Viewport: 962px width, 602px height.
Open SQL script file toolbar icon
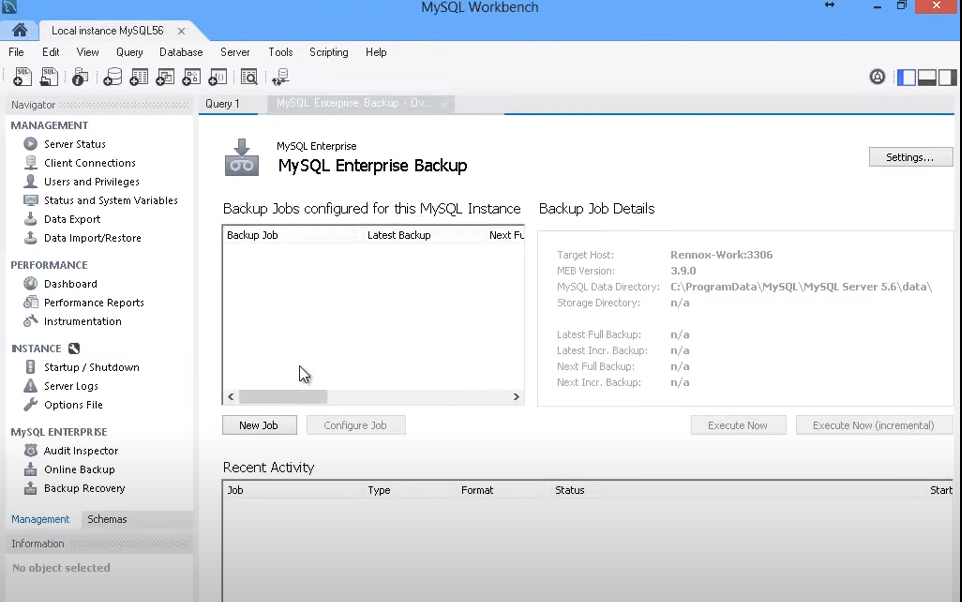(48, 77)
